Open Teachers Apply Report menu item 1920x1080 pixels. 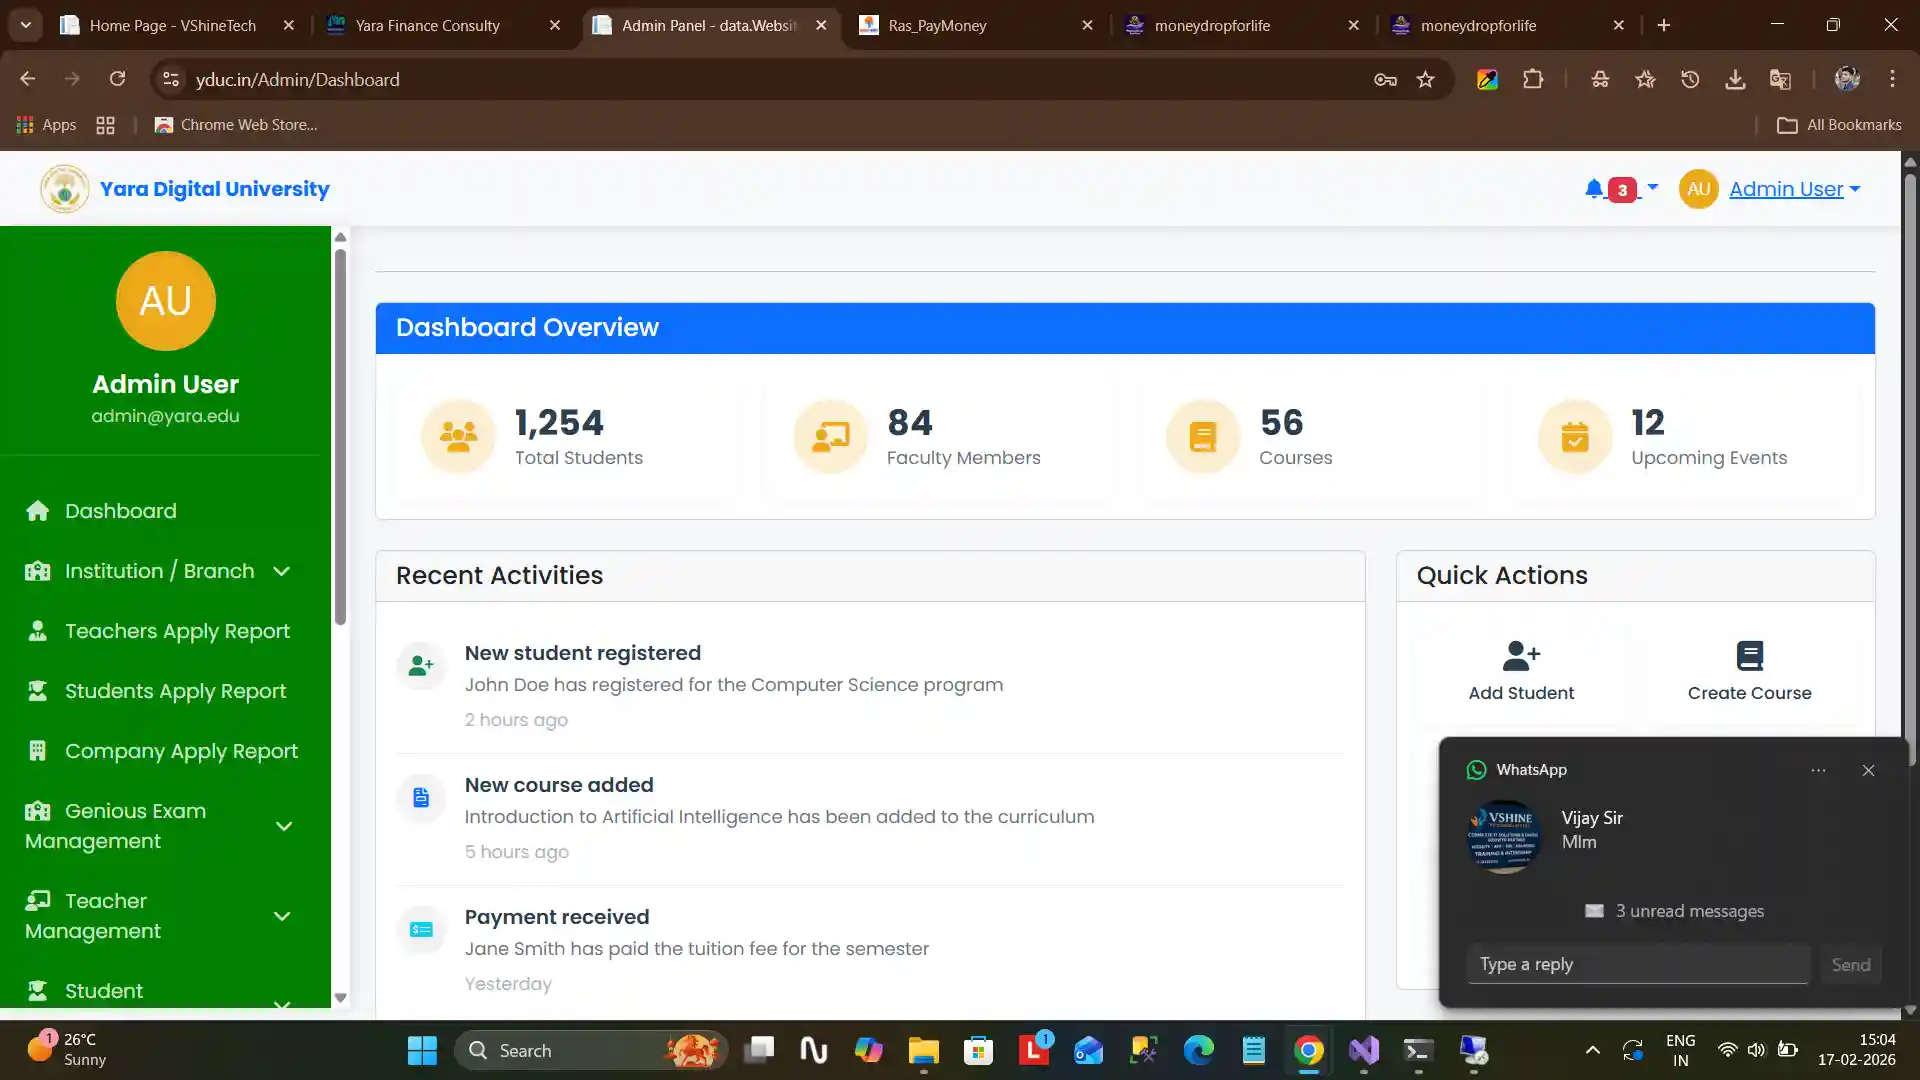tap(177, 631)
